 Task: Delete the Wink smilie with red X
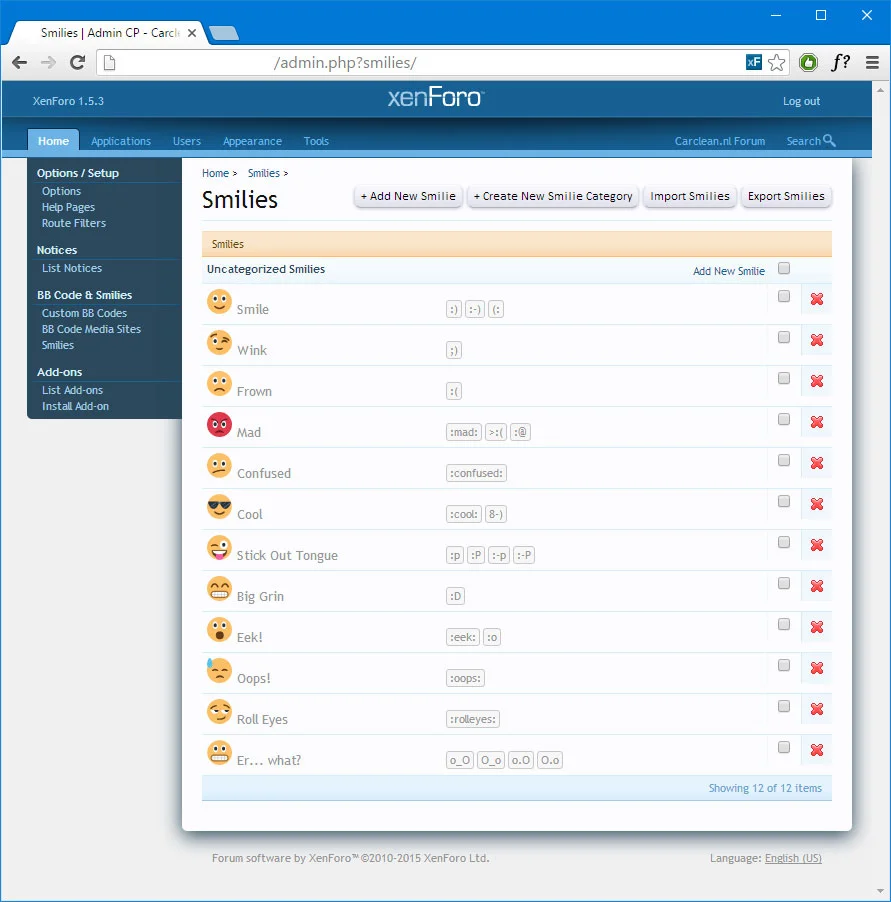(x=816, y=340)
